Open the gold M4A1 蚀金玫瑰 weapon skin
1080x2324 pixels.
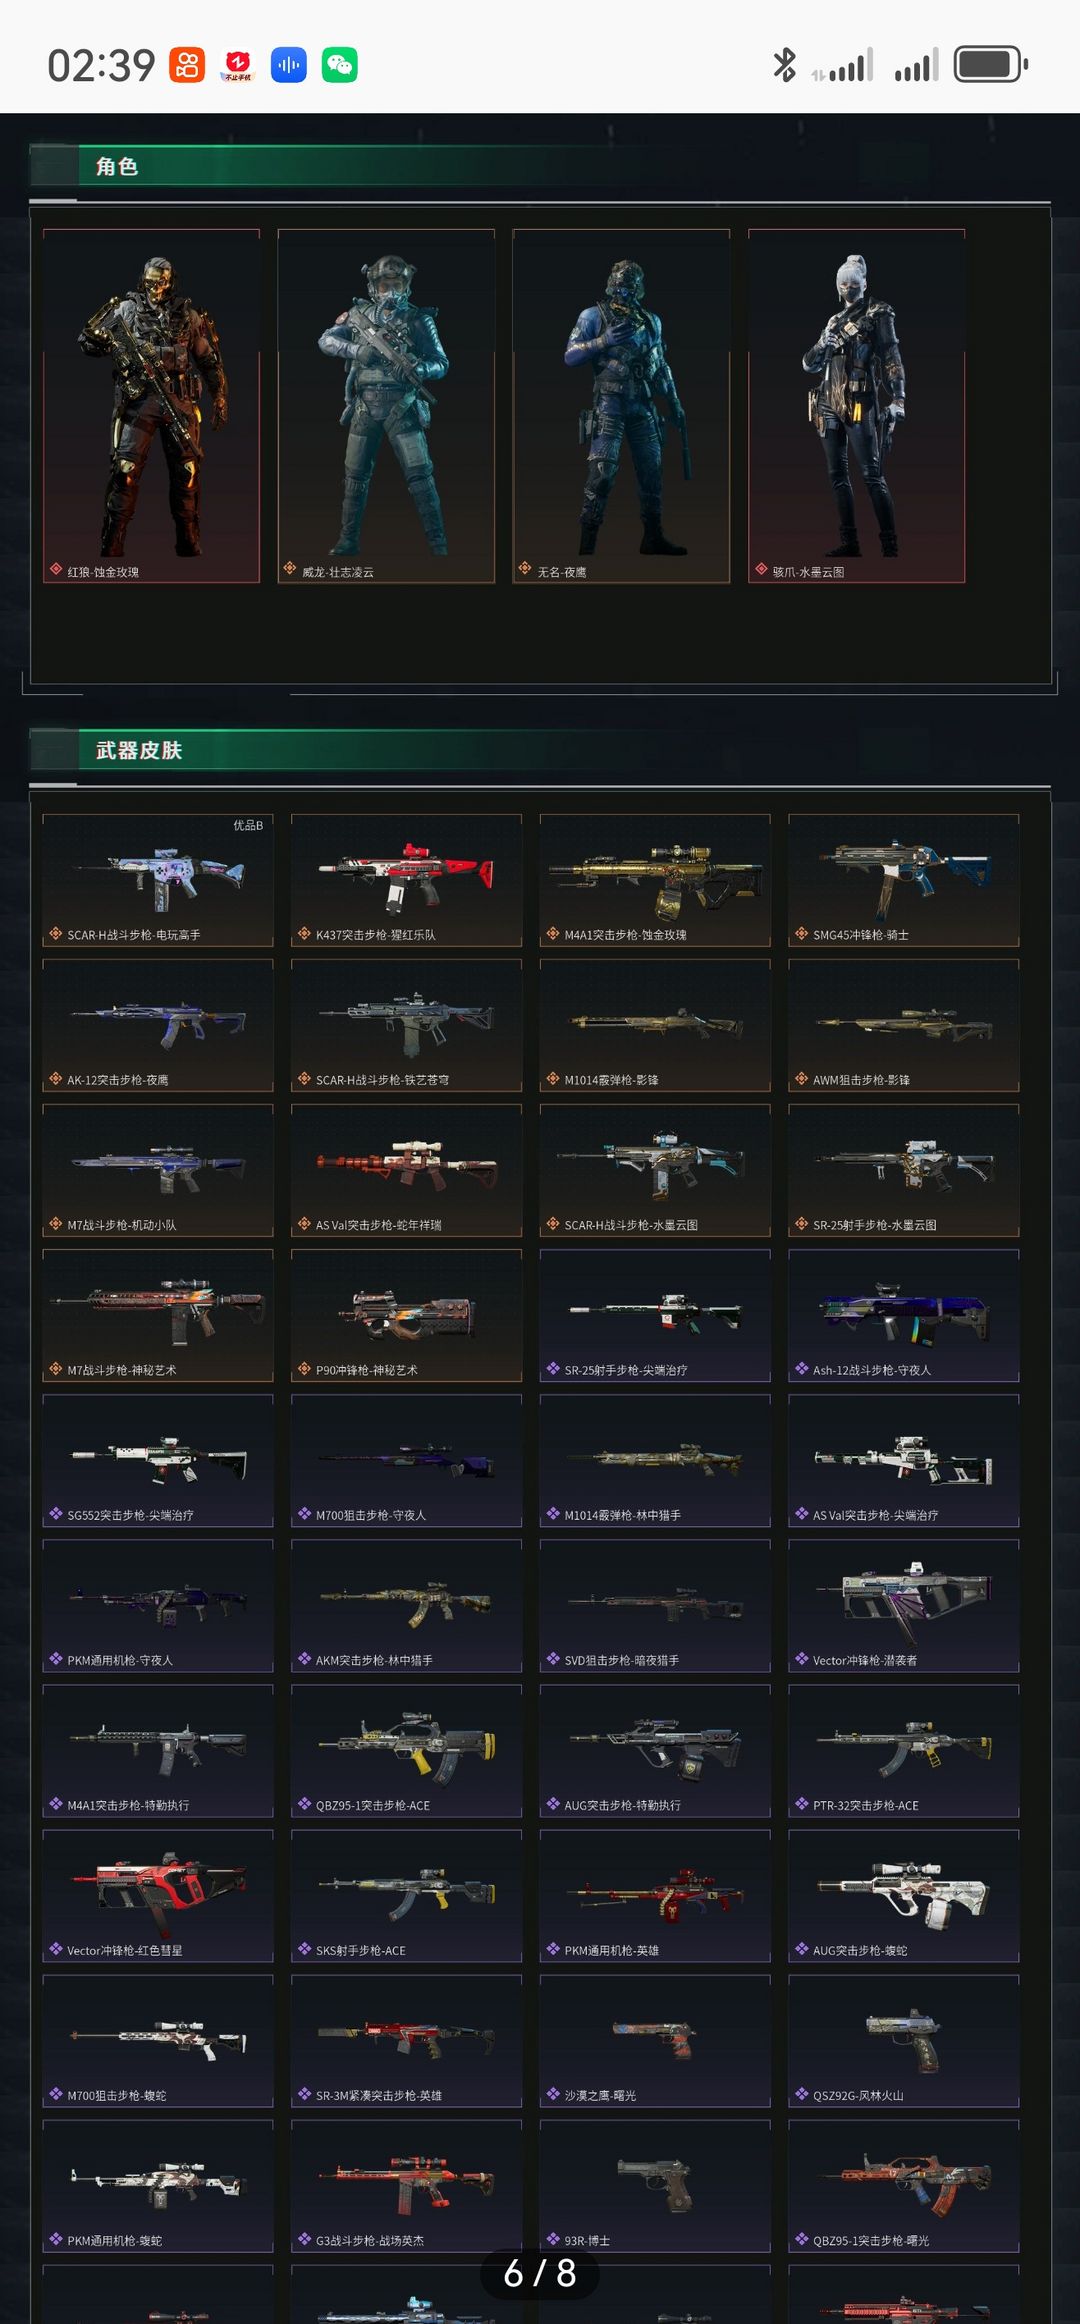[655, 880]
